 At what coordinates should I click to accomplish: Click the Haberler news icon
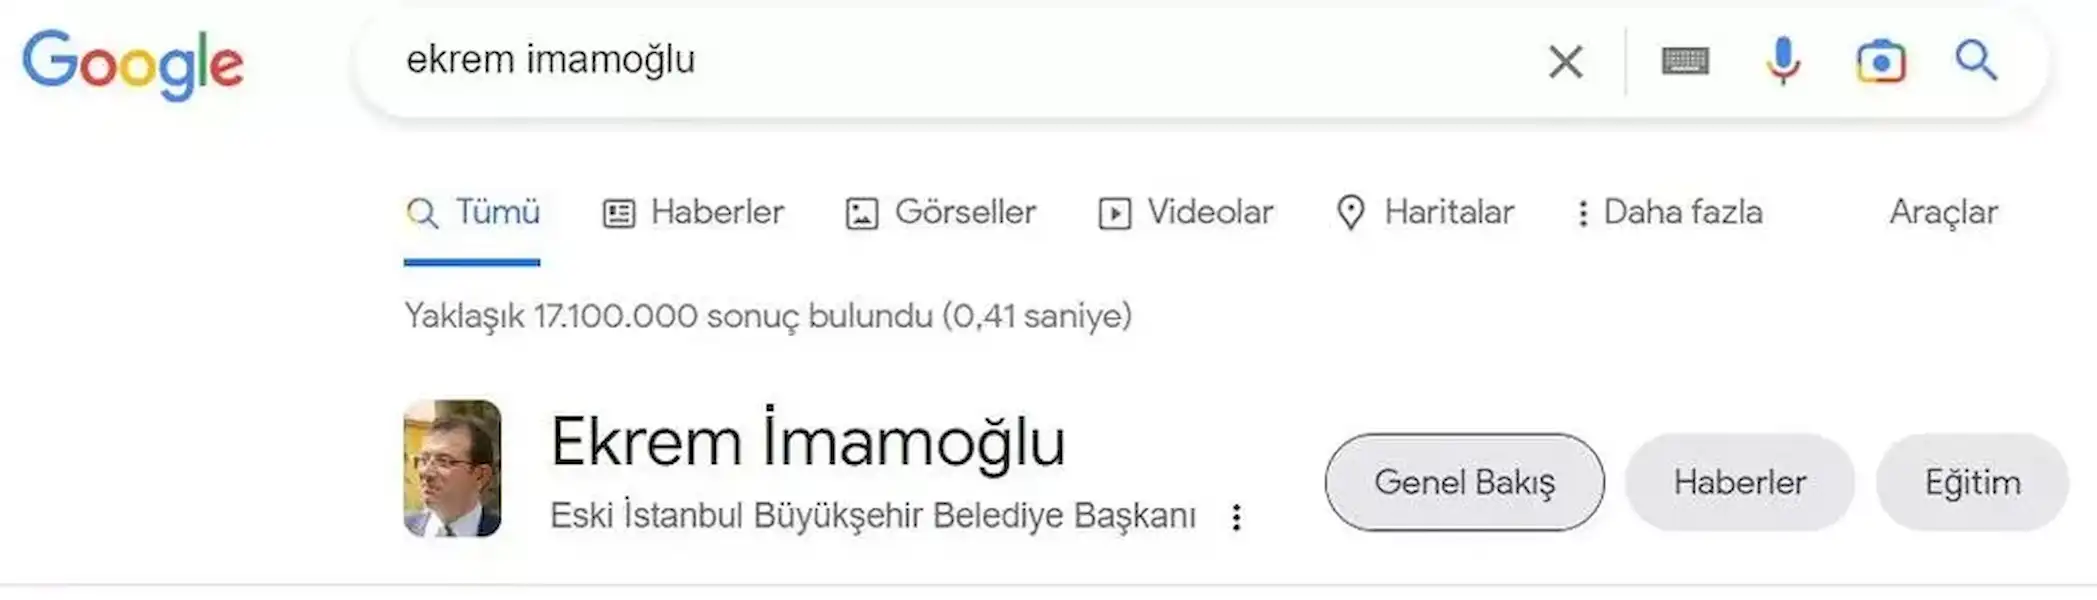[620, 212]
